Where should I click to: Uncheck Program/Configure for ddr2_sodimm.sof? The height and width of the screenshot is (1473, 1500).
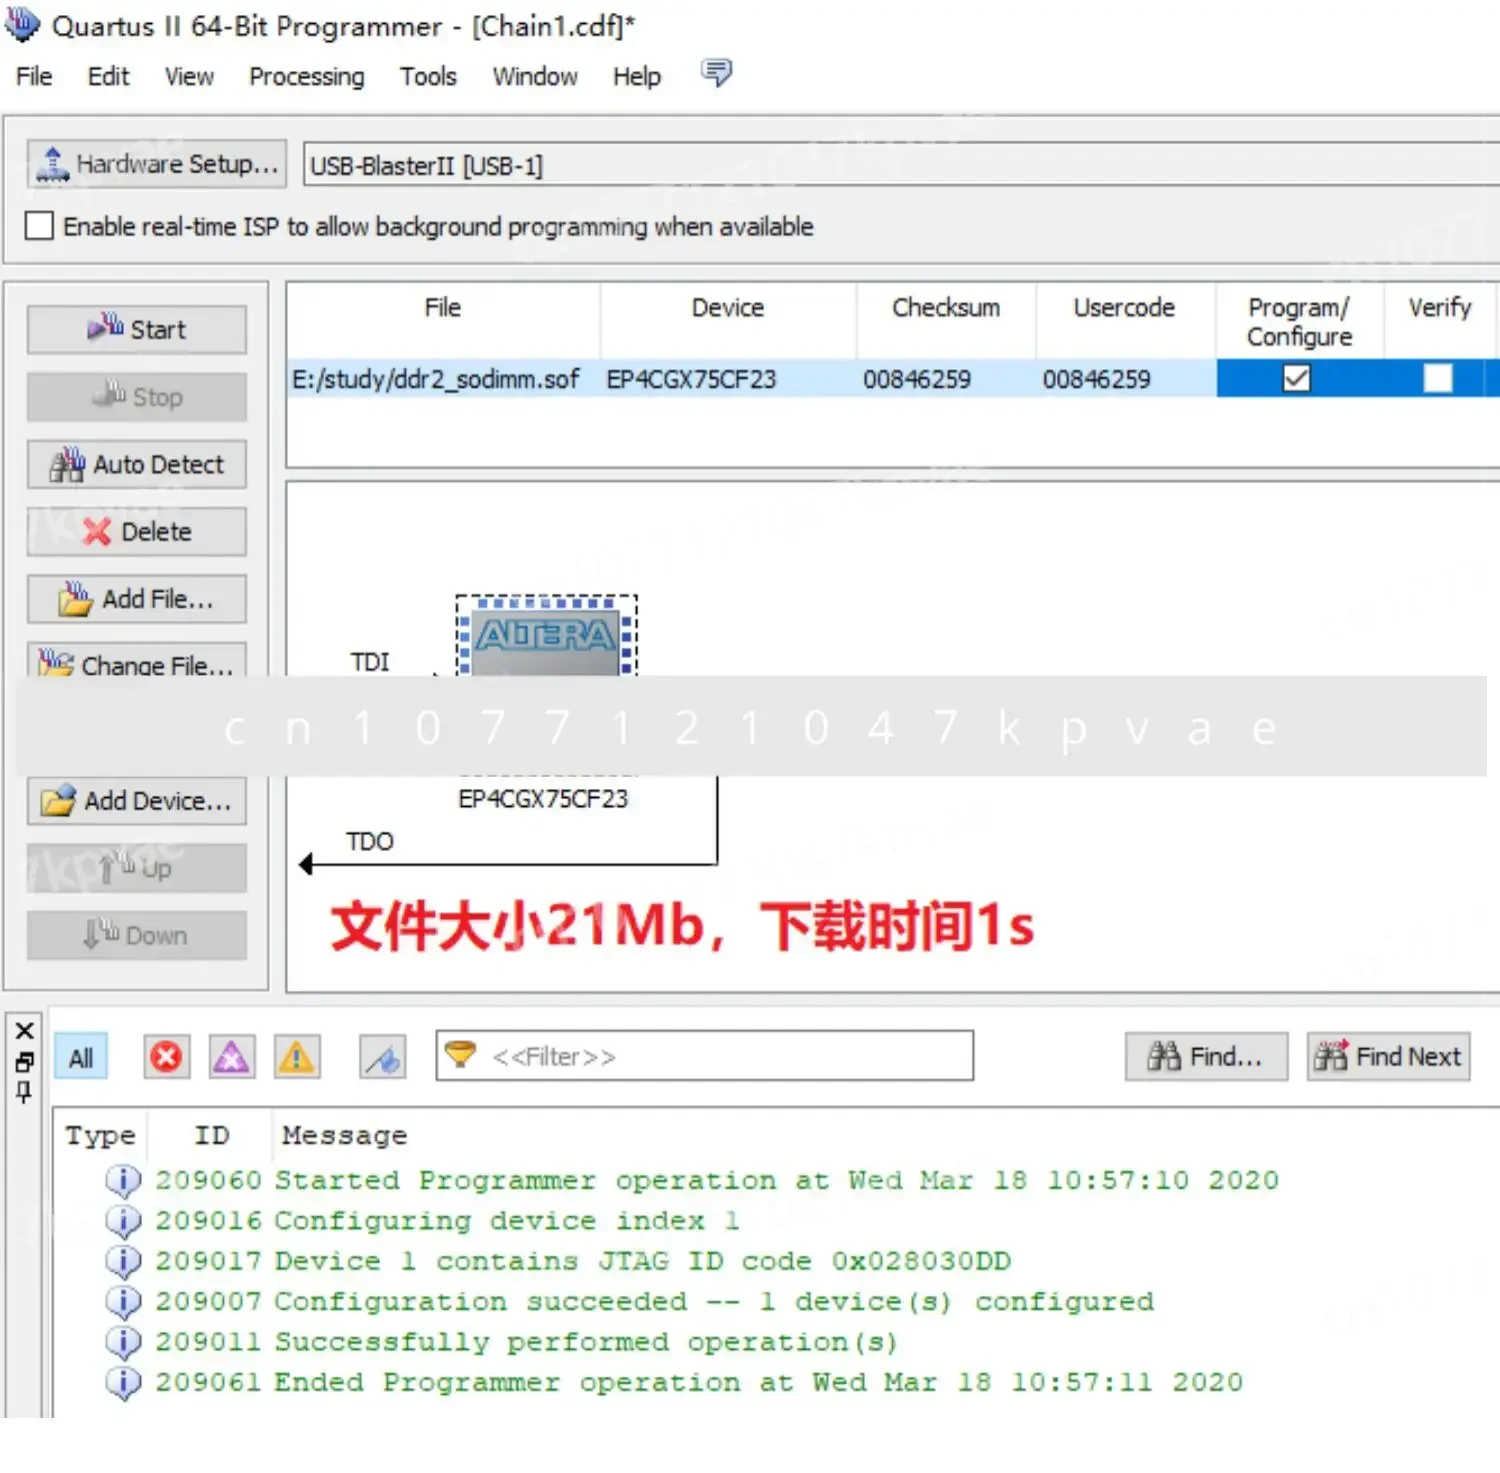(x=1296, y=378)
